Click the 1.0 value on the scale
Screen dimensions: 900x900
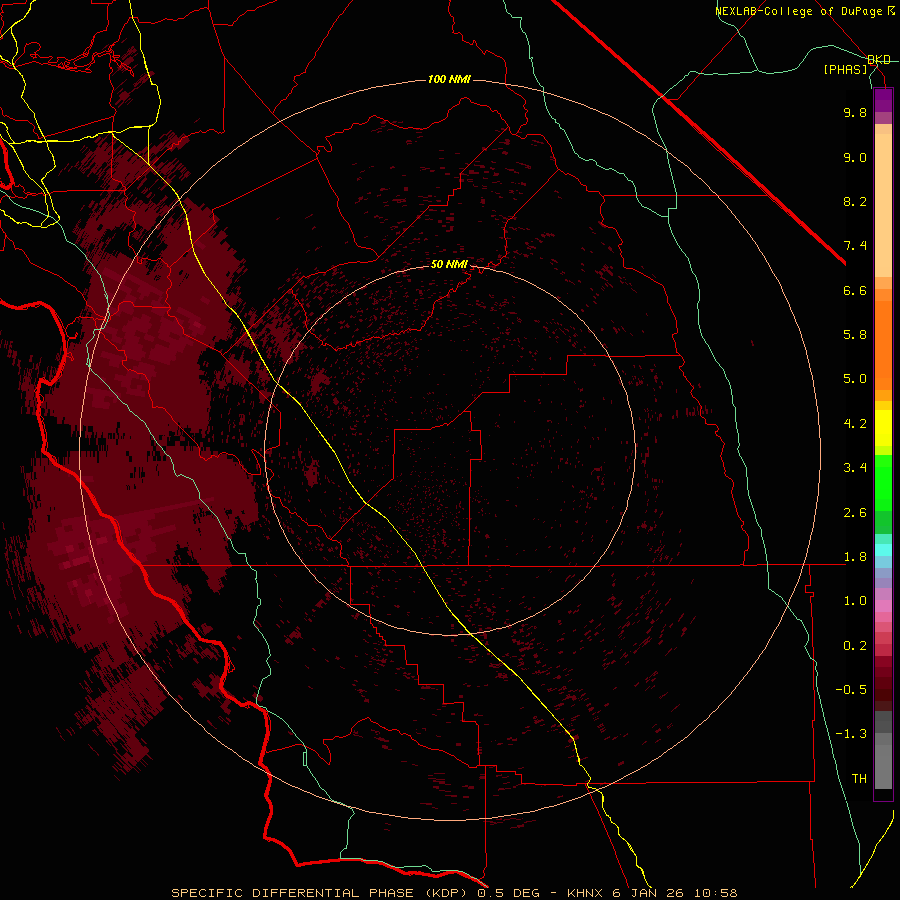point(855,601)
